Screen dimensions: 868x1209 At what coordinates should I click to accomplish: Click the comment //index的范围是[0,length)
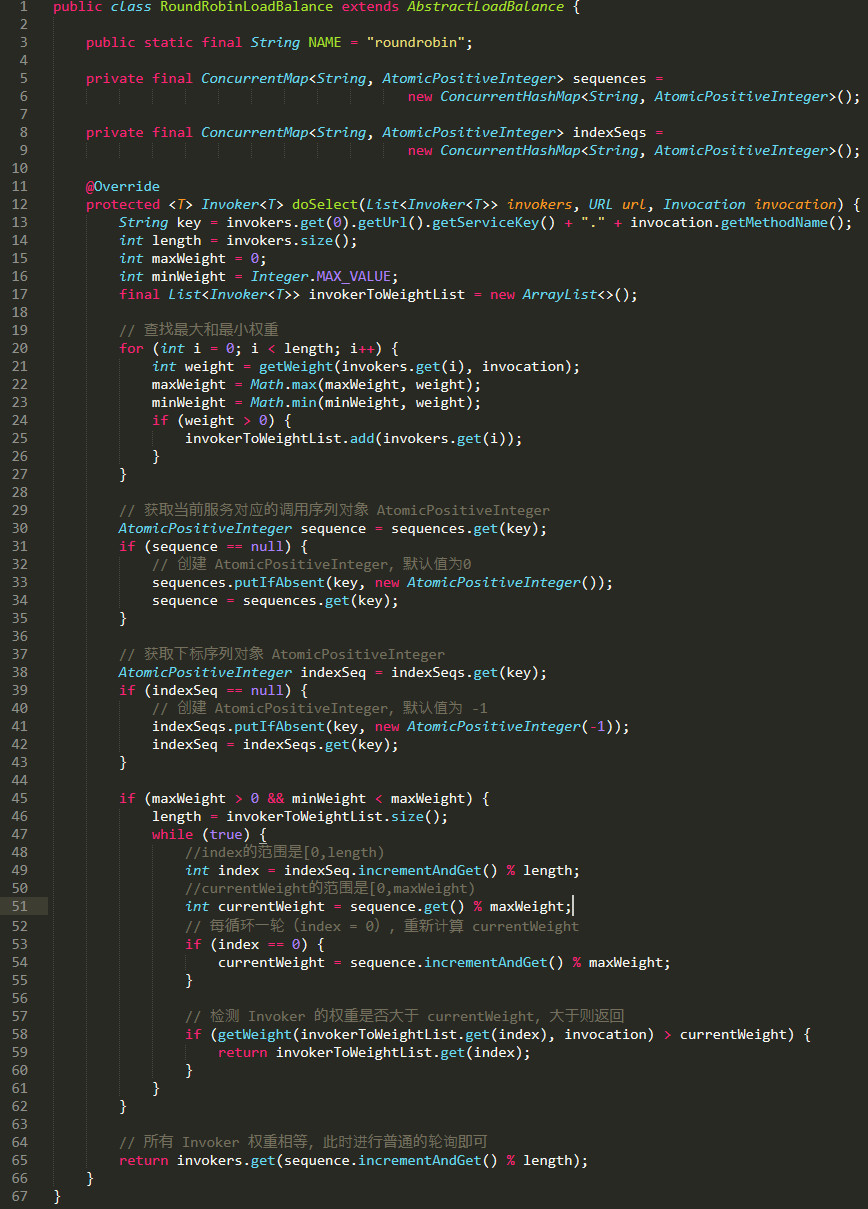click(x=284, y=853)
